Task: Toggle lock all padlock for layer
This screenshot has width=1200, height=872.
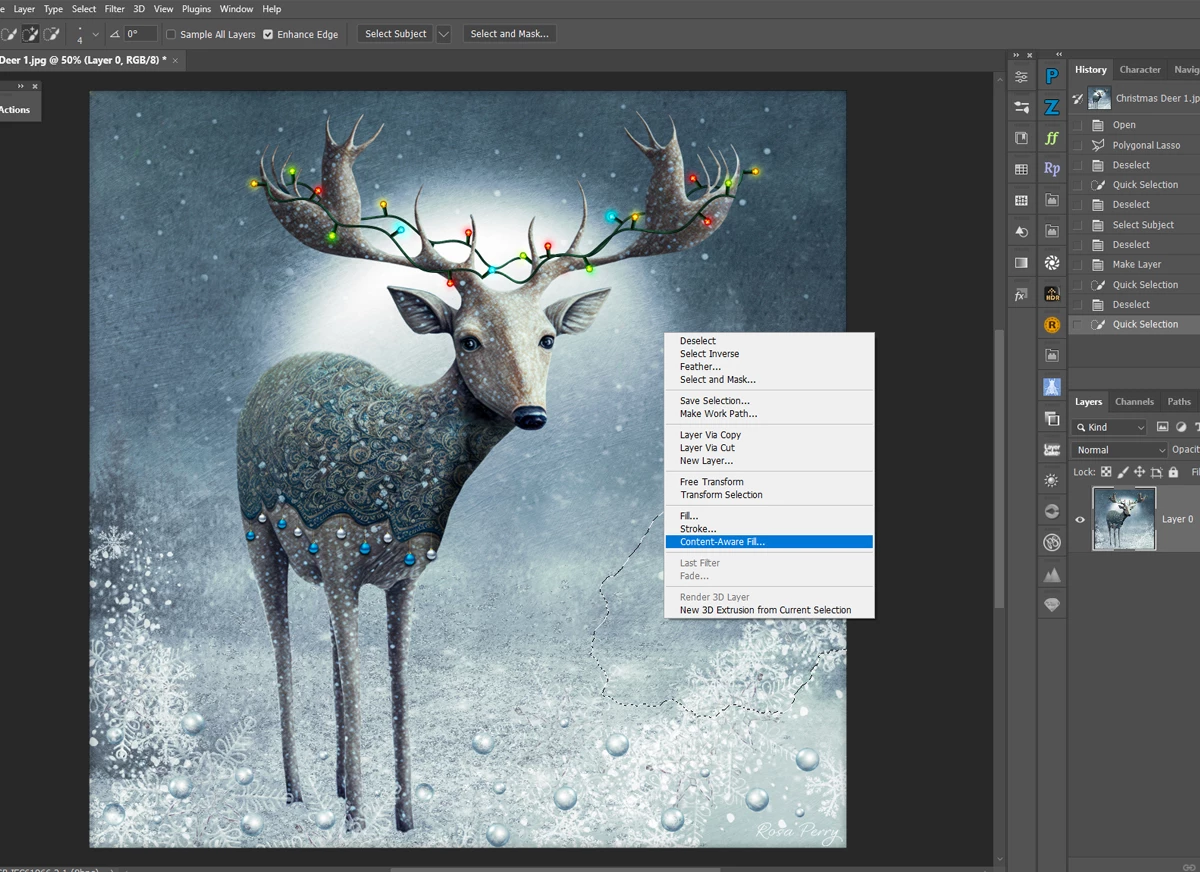Action: point(1173,472)
